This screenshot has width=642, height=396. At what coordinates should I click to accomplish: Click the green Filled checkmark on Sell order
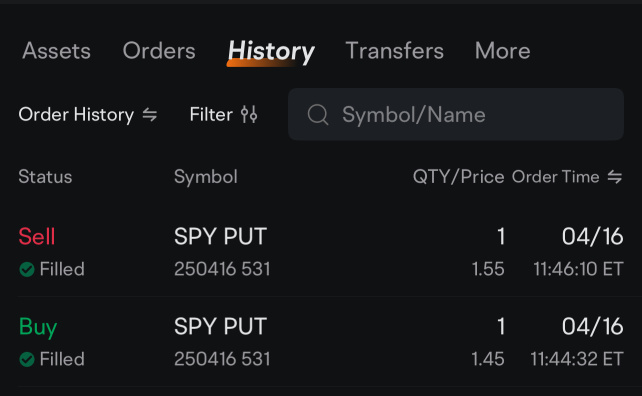27,269
